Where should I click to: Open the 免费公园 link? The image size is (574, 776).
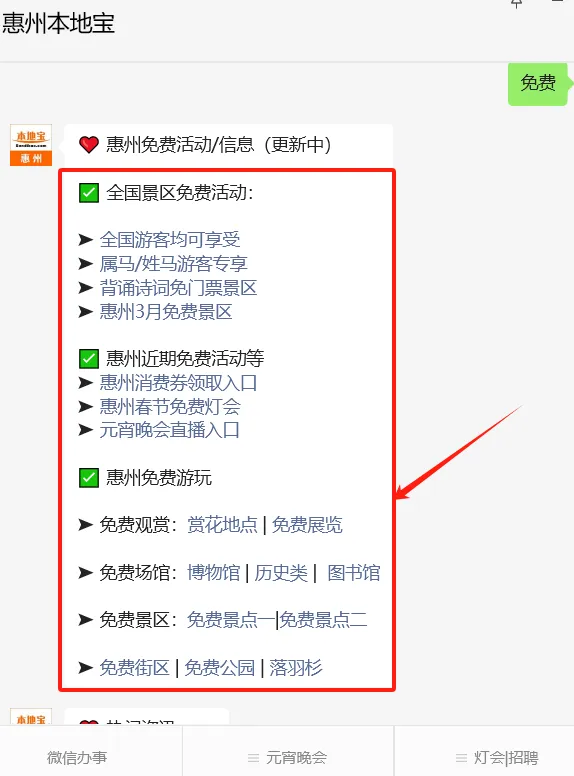pos(219,668)
